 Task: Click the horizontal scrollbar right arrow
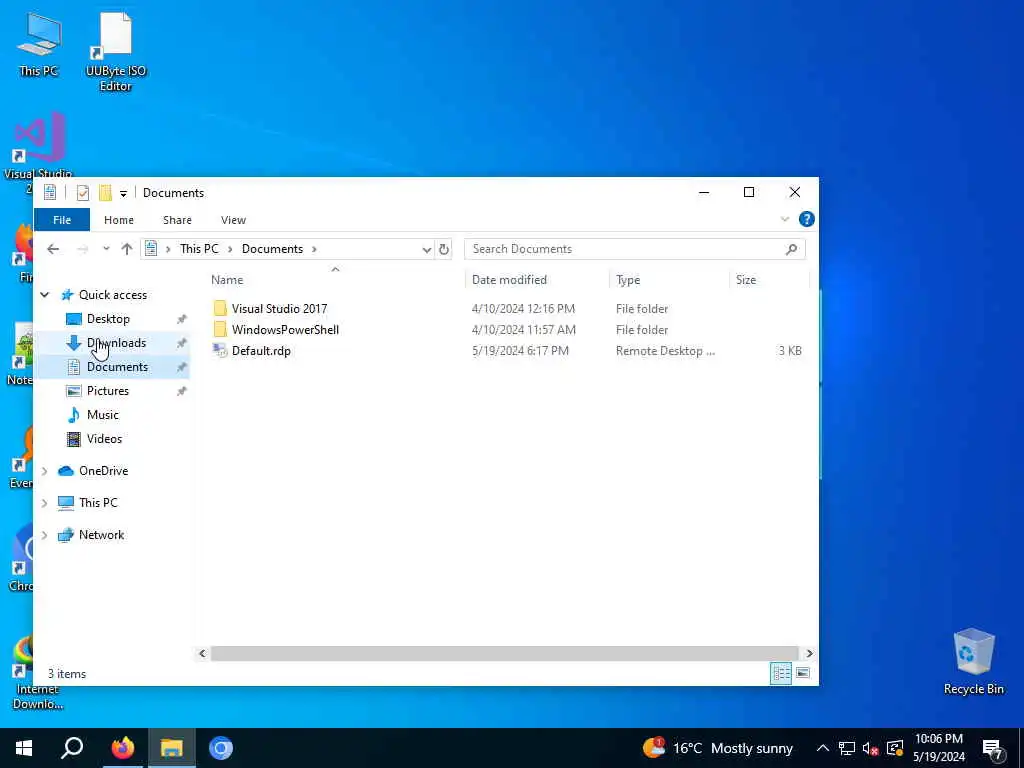pos(809,653)
